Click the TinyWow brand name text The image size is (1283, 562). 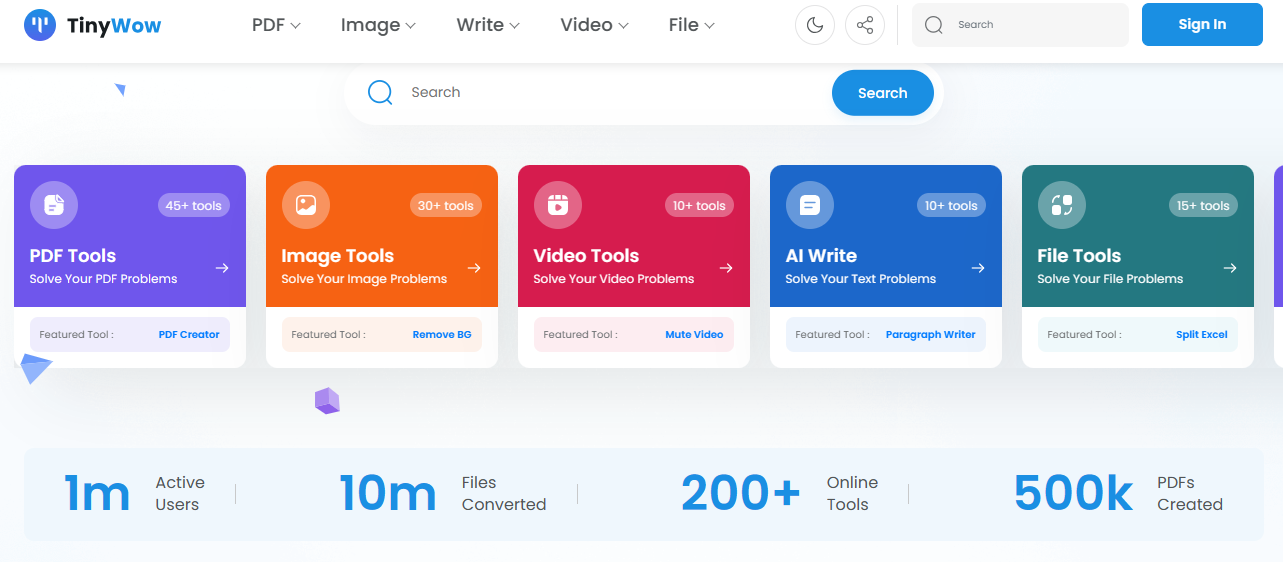click(114, 25)
